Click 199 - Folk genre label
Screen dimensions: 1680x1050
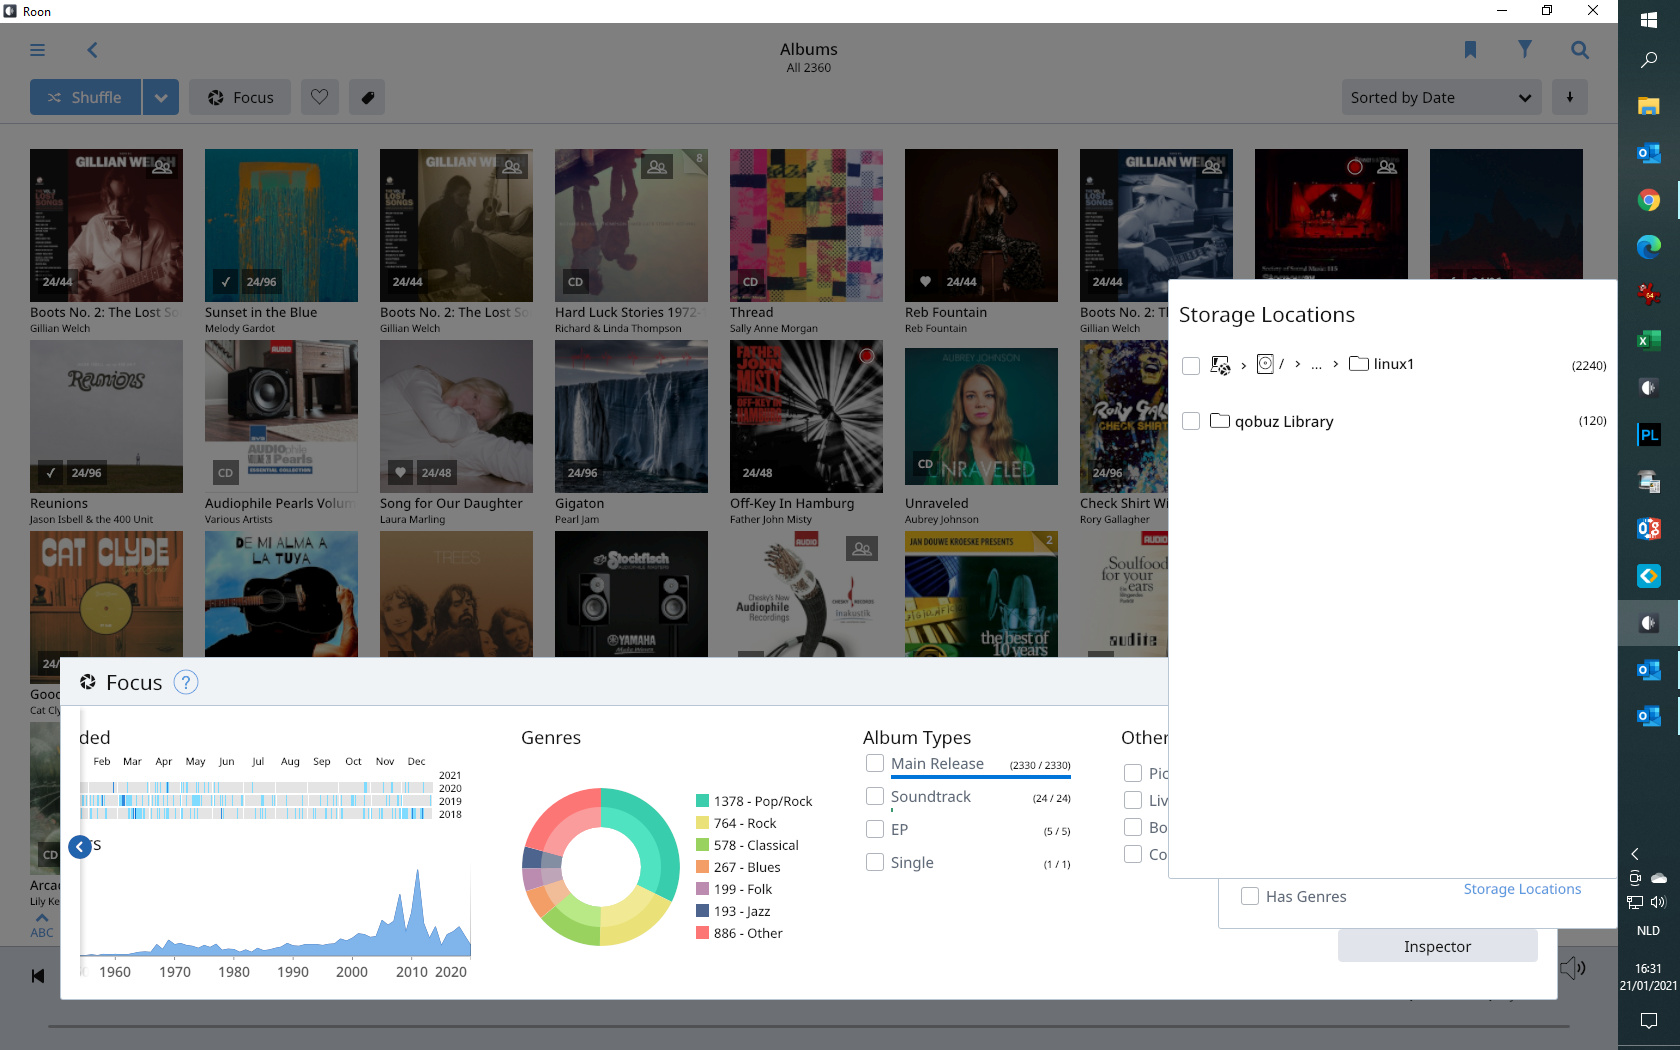[x=743, y=889]
